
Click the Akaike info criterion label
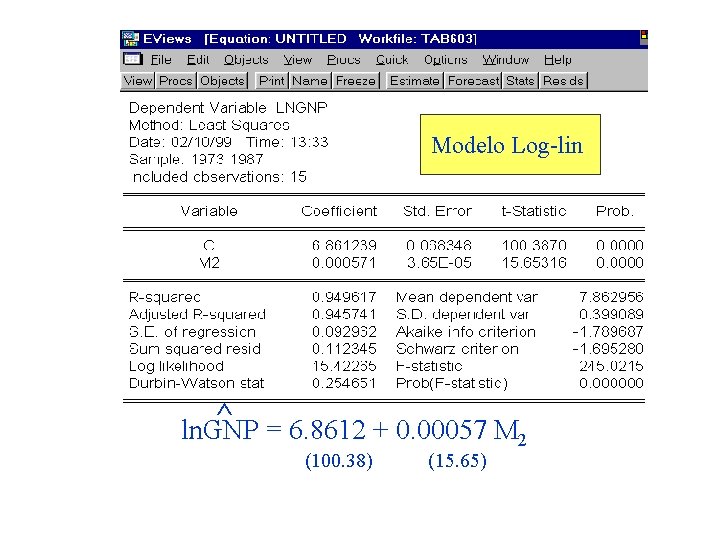pyautogui.click(x=466, y=332)
